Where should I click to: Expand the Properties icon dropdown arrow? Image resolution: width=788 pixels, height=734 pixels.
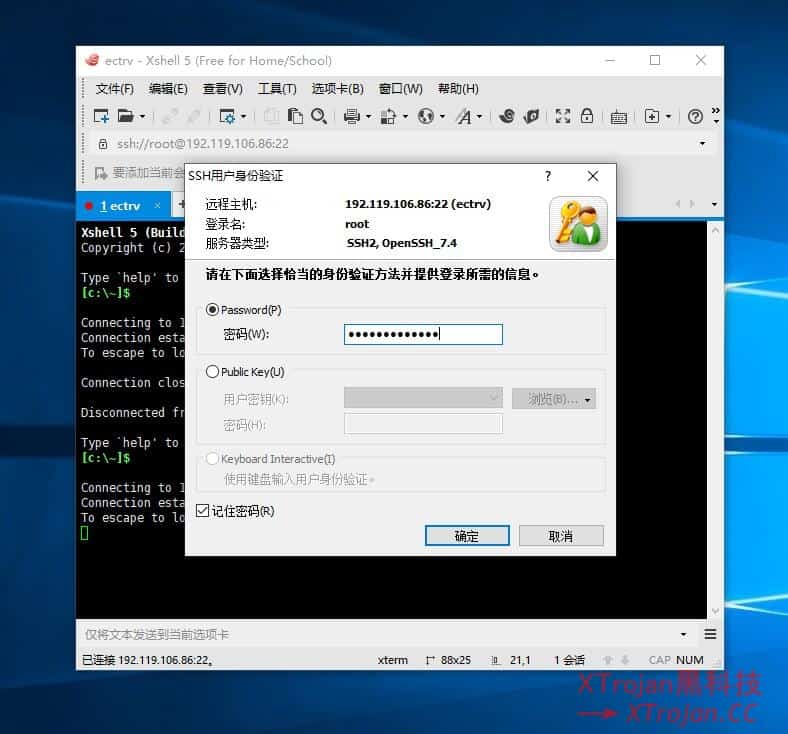point(244,117)
